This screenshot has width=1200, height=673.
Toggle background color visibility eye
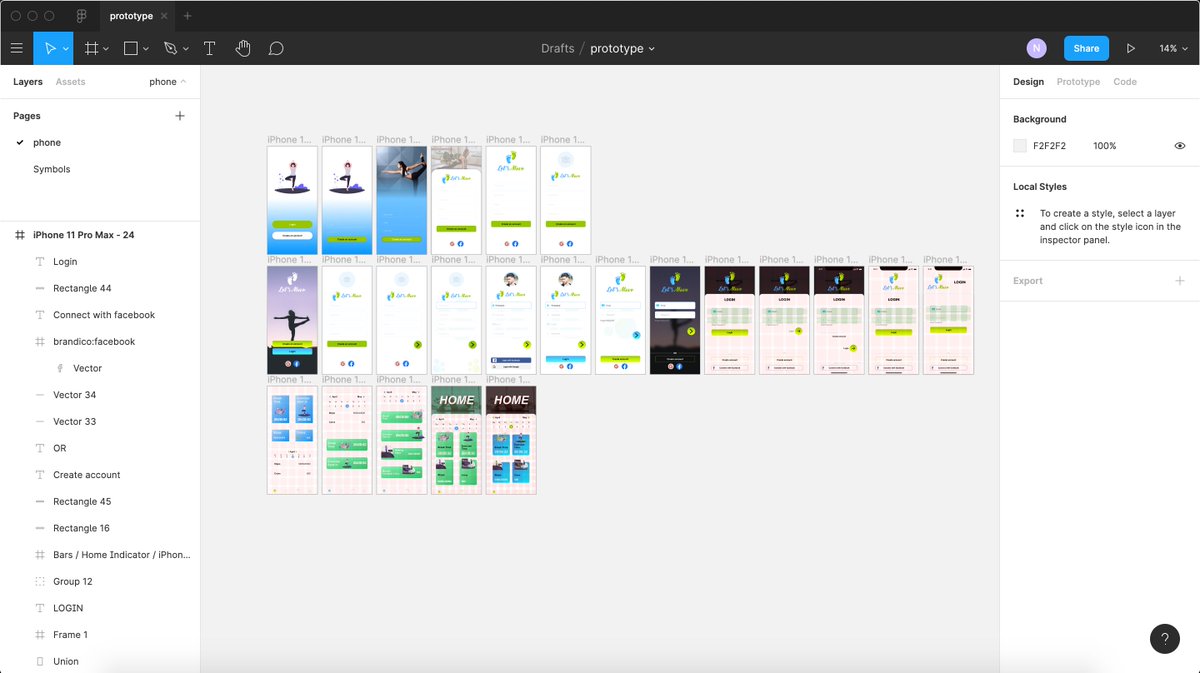[1180, 146]
